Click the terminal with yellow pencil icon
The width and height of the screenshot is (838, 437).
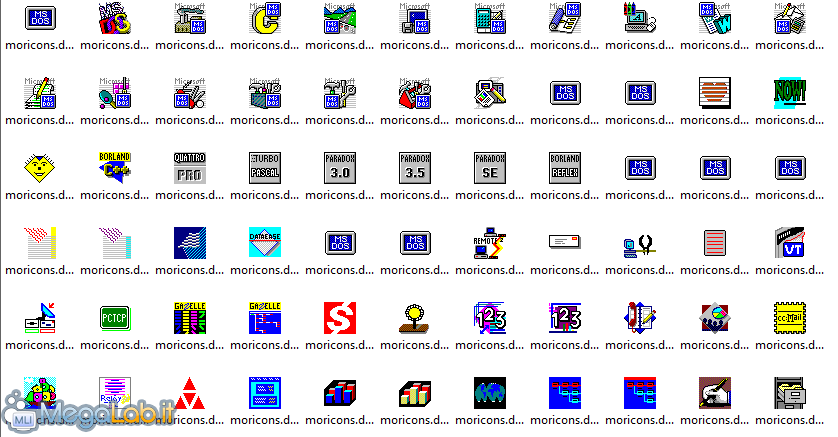490,93
